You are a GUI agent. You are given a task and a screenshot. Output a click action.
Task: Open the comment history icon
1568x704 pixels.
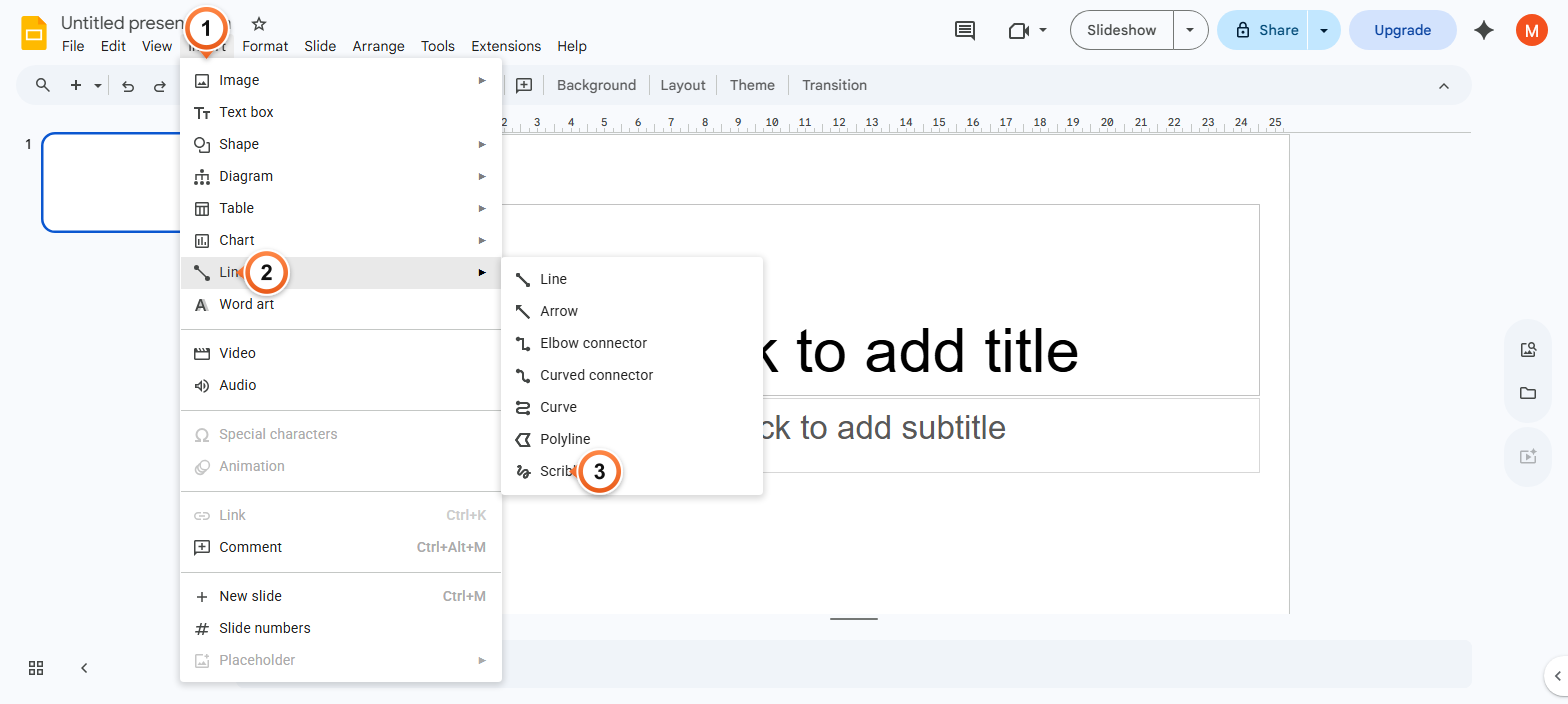pos(965,30)
